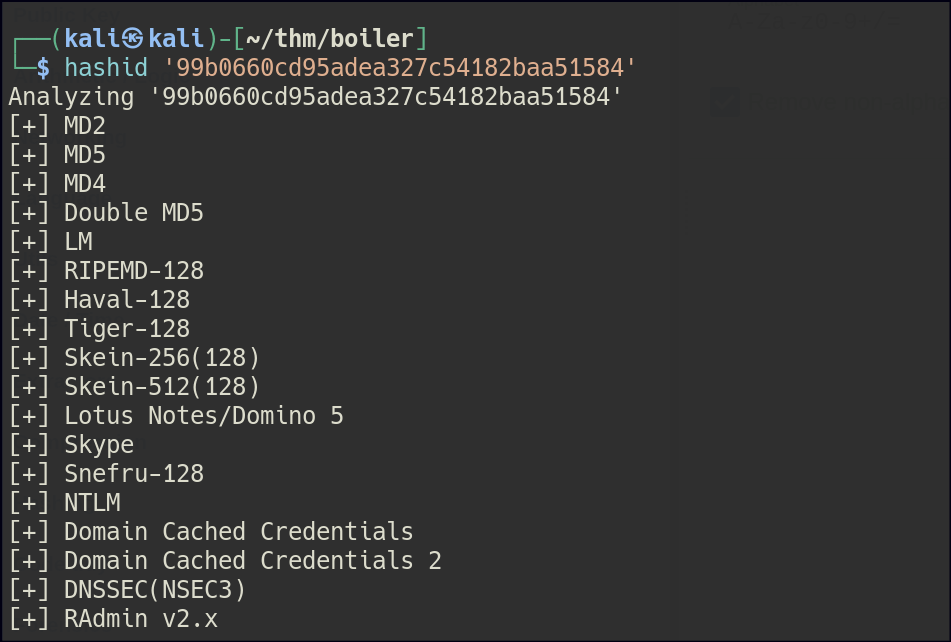Click the orange quoted hash argument
This screenshot has height=642, width=951.
399,68
